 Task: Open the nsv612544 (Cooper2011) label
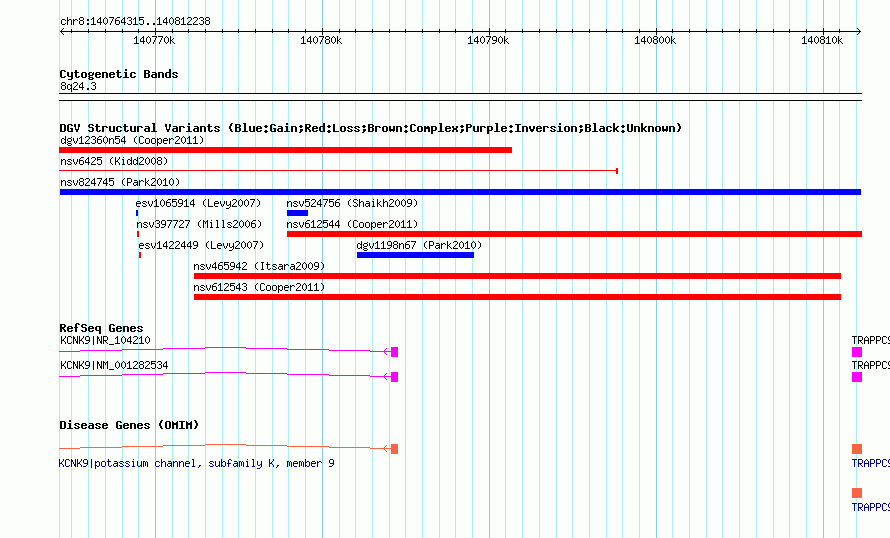click(352, 224)
